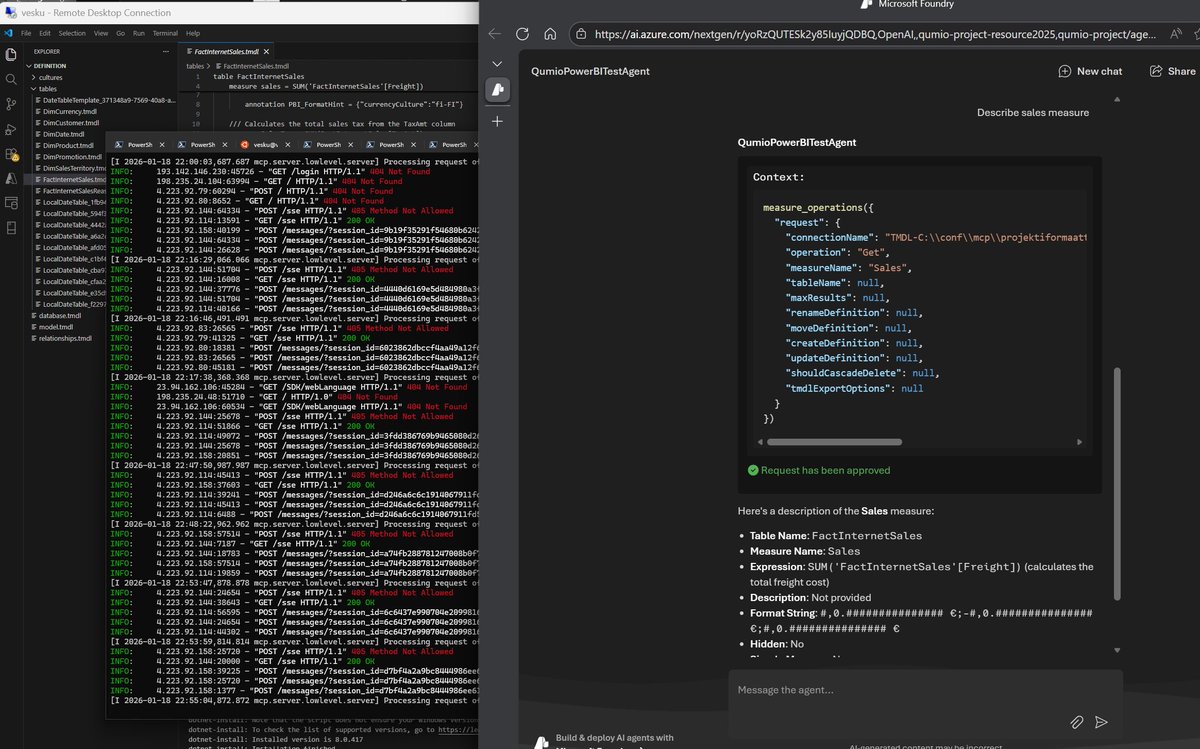
Task: Click chat scrollbar down arrow
Action: coord(1118,651)
